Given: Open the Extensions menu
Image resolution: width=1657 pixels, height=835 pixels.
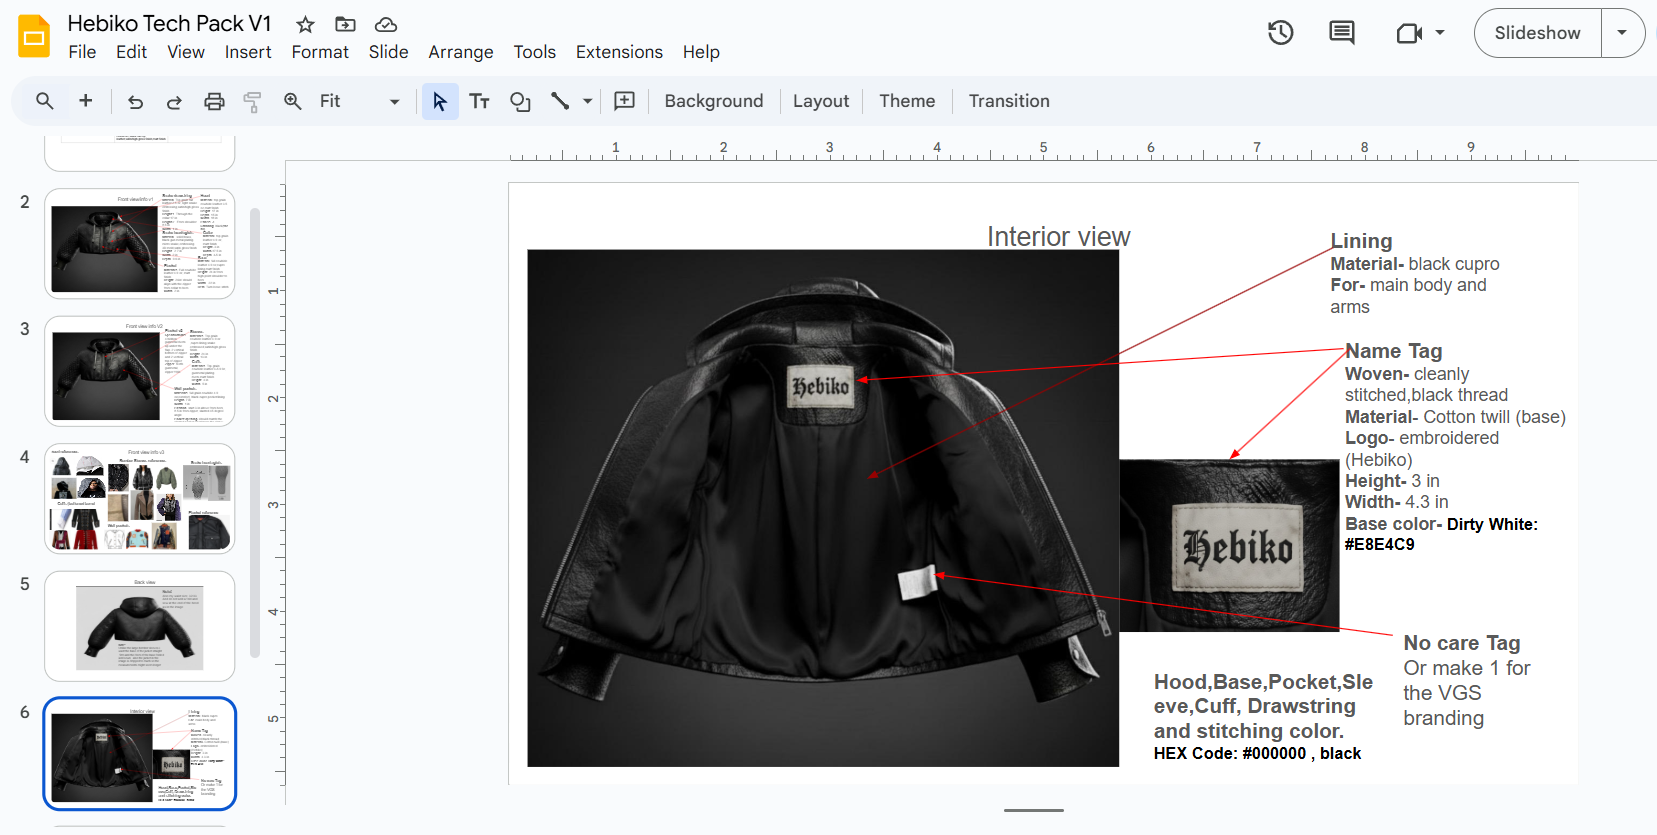Looking at the screenshot, I should [x=618, y=52].
